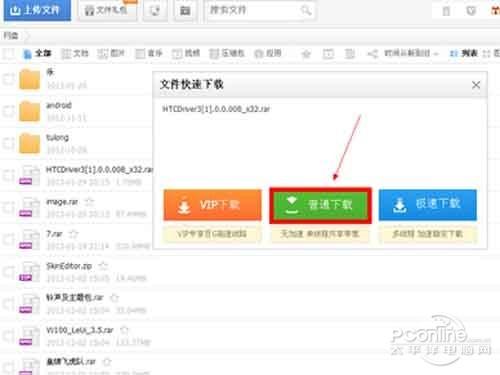
Task: Click the green 普通下载 normal download button
Action: click(320, 205)
